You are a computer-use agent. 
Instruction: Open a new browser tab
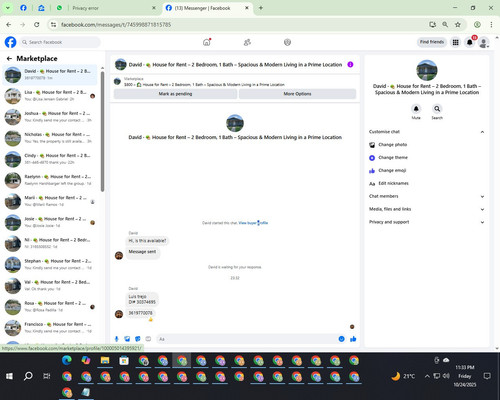tap(261, 8)
